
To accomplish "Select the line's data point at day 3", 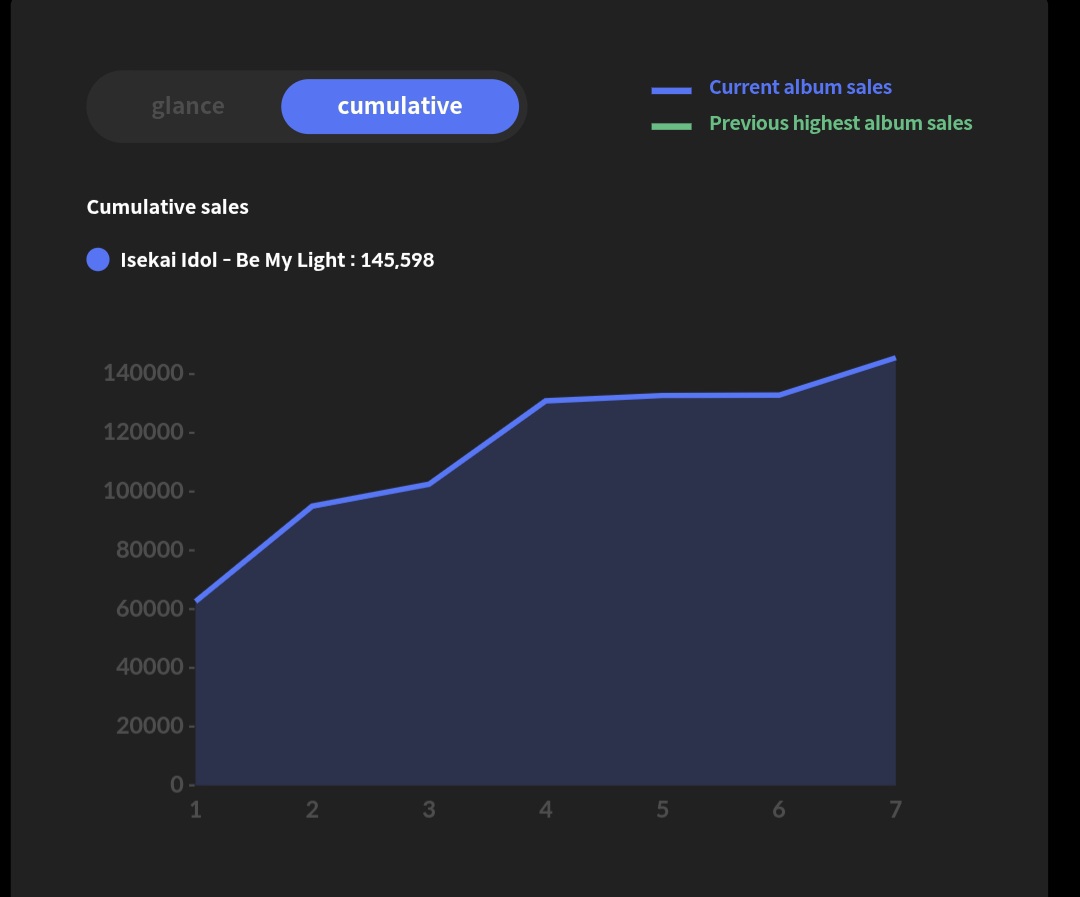I will click(x=429, y=484).
